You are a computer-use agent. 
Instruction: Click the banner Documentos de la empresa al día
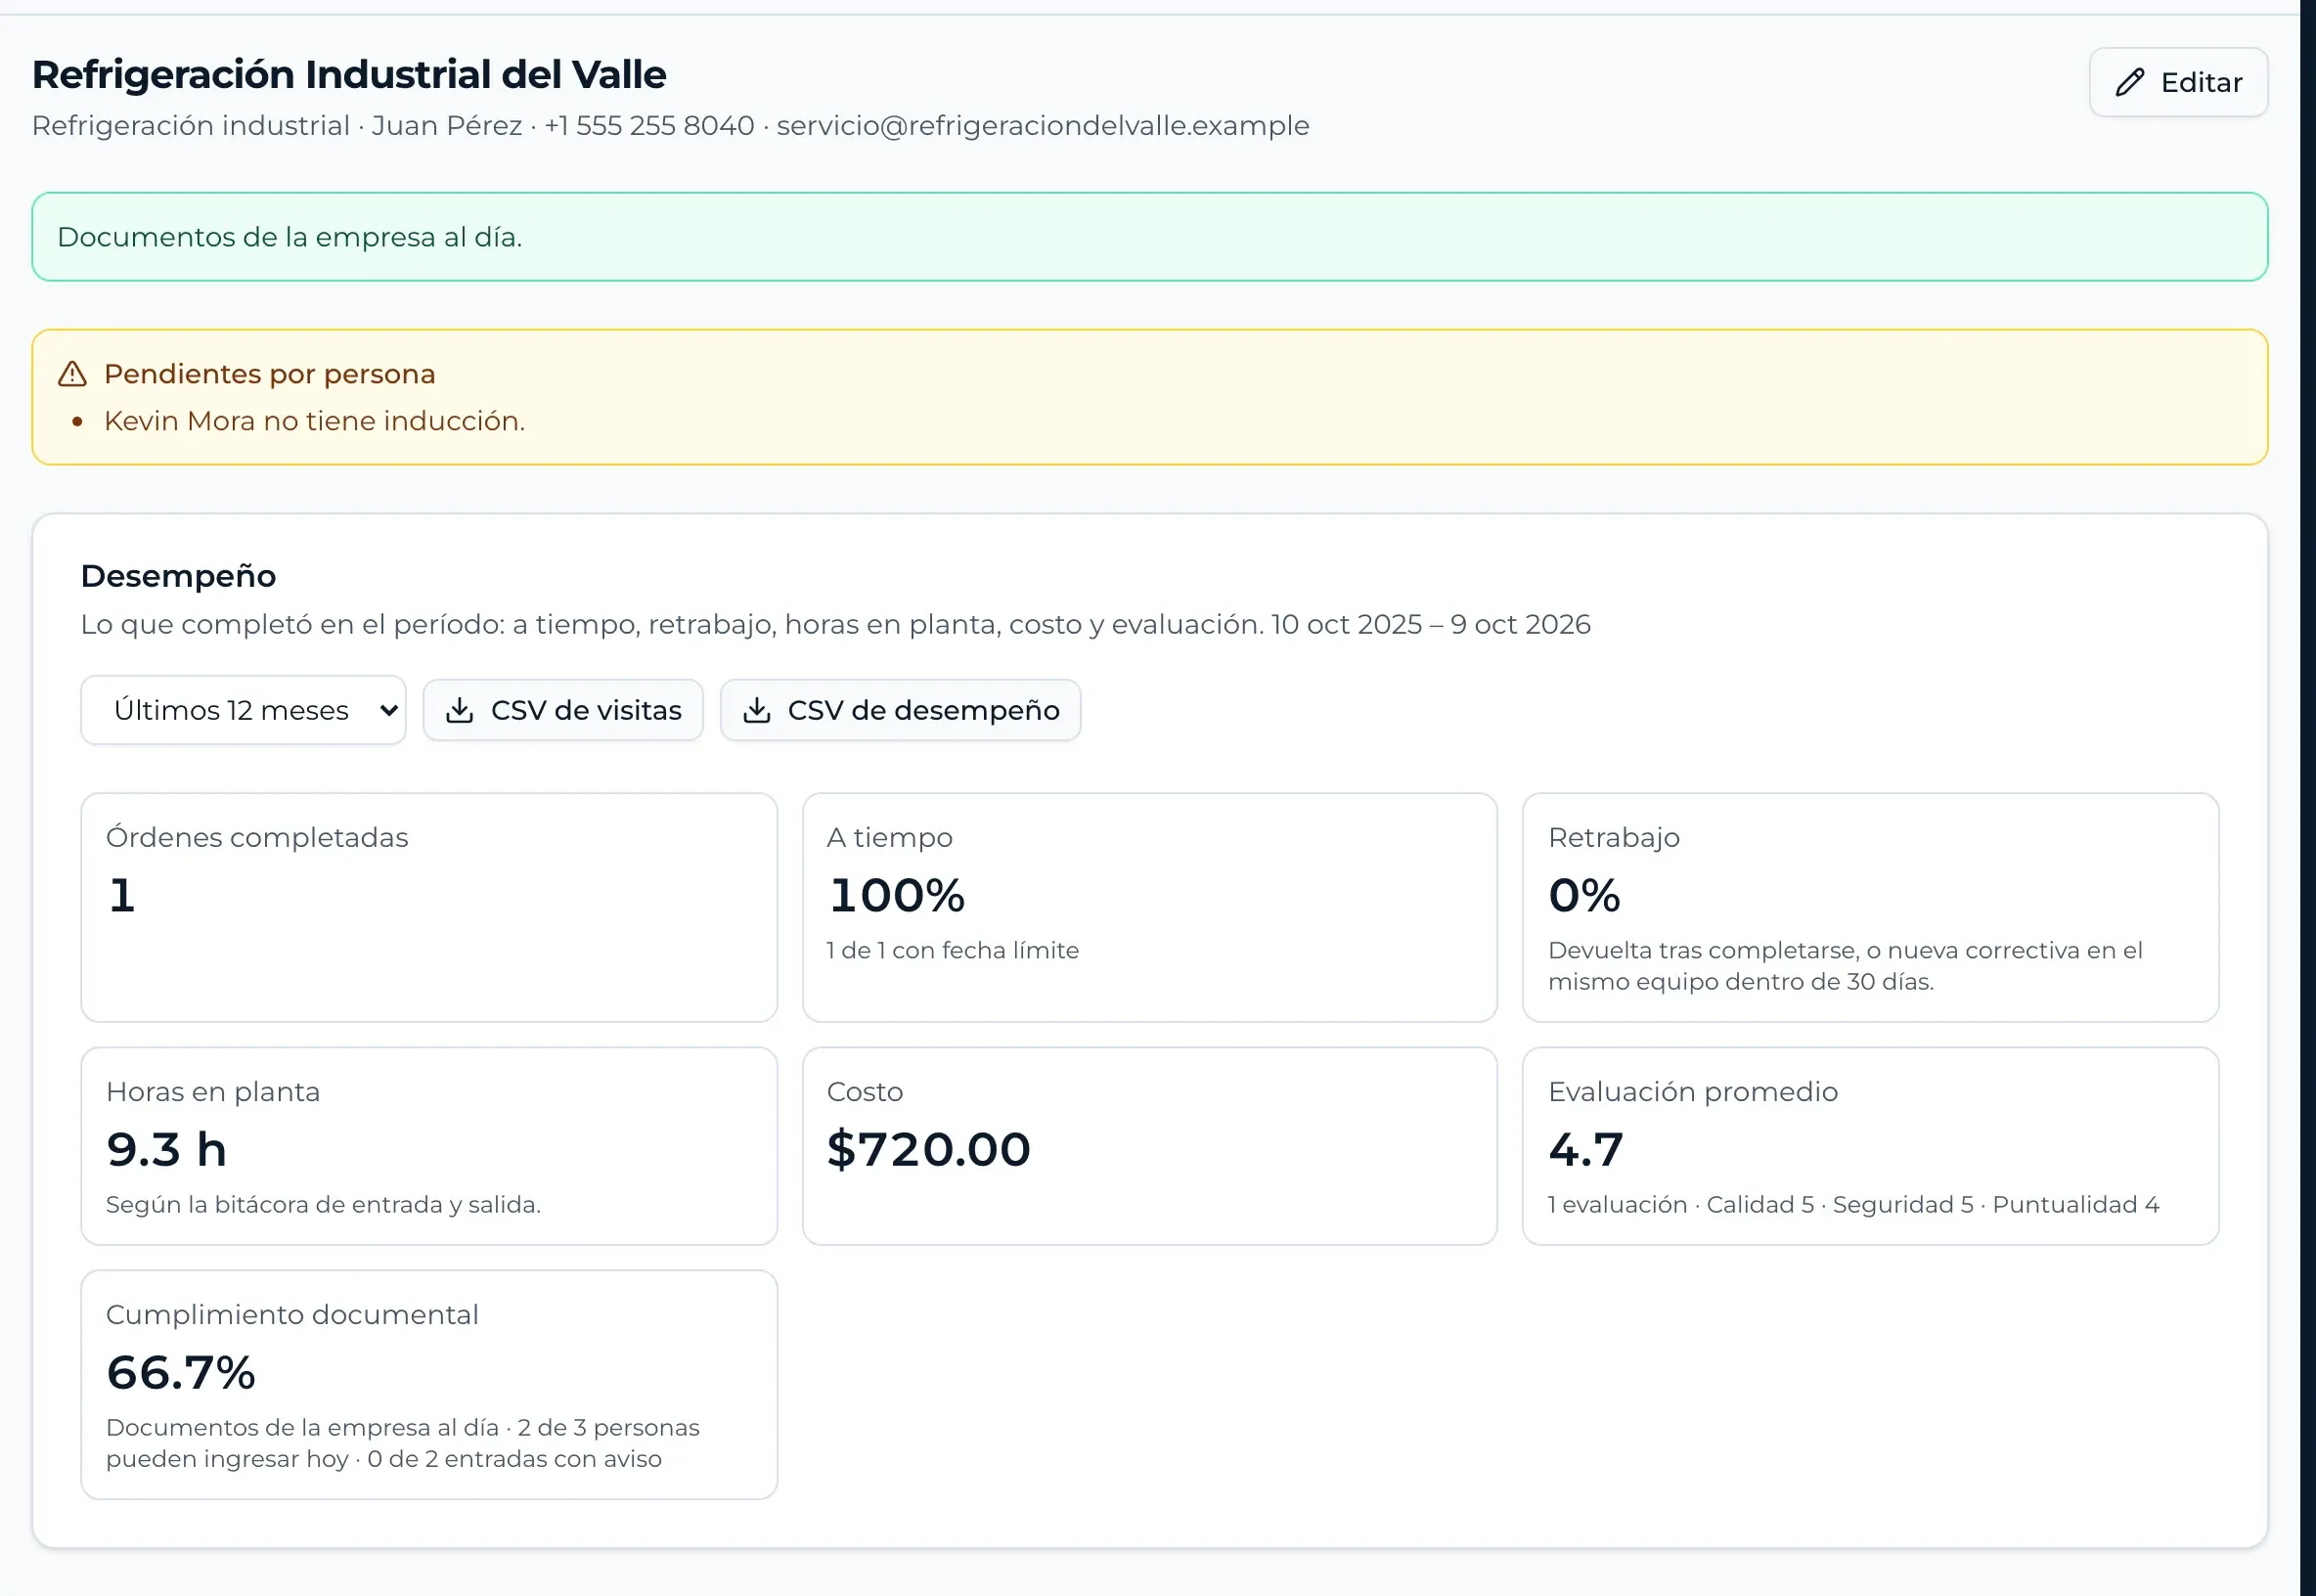tap(1149, 237)
